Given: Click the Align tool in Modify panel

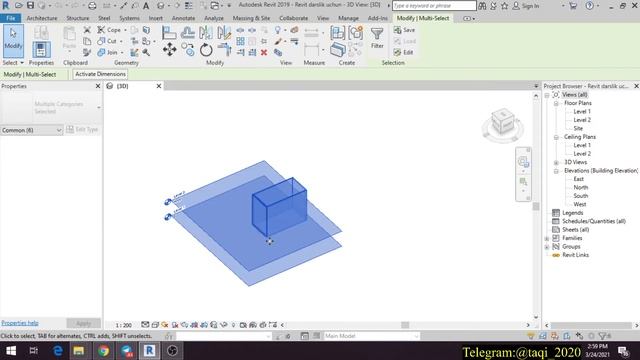Looking at the screenshot, I should click(x=169, y=32).
